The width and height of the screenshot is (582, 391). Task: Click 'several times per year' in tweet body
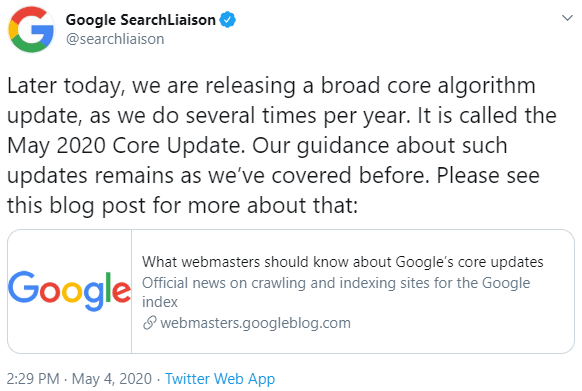point(298,115)
